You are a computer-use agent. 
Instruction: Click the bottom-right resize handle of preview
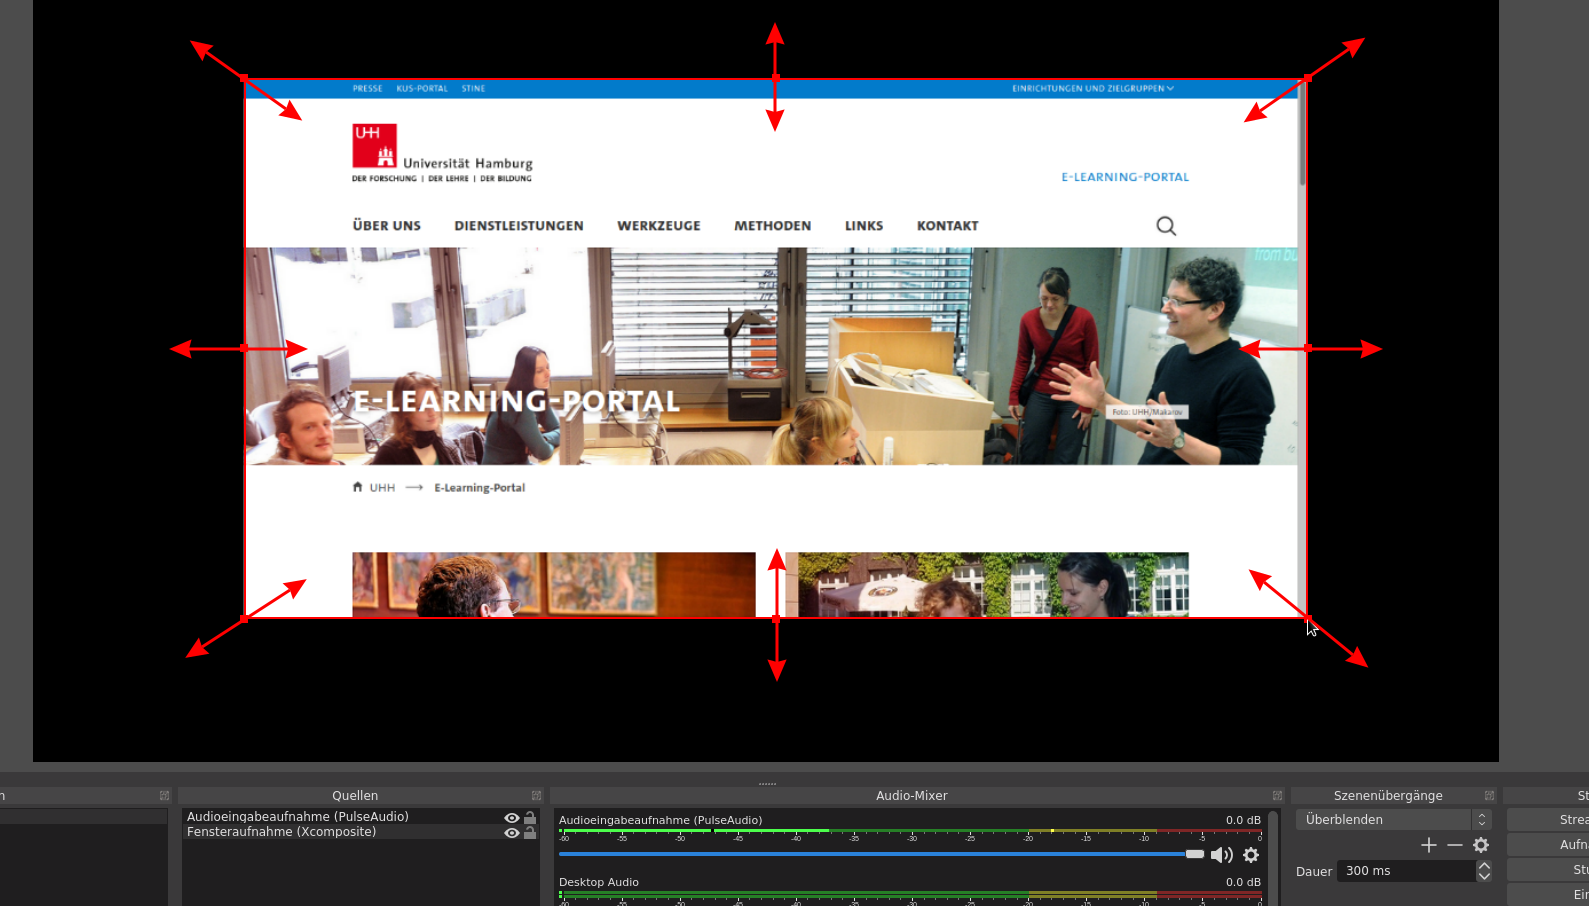point(1307,619)
